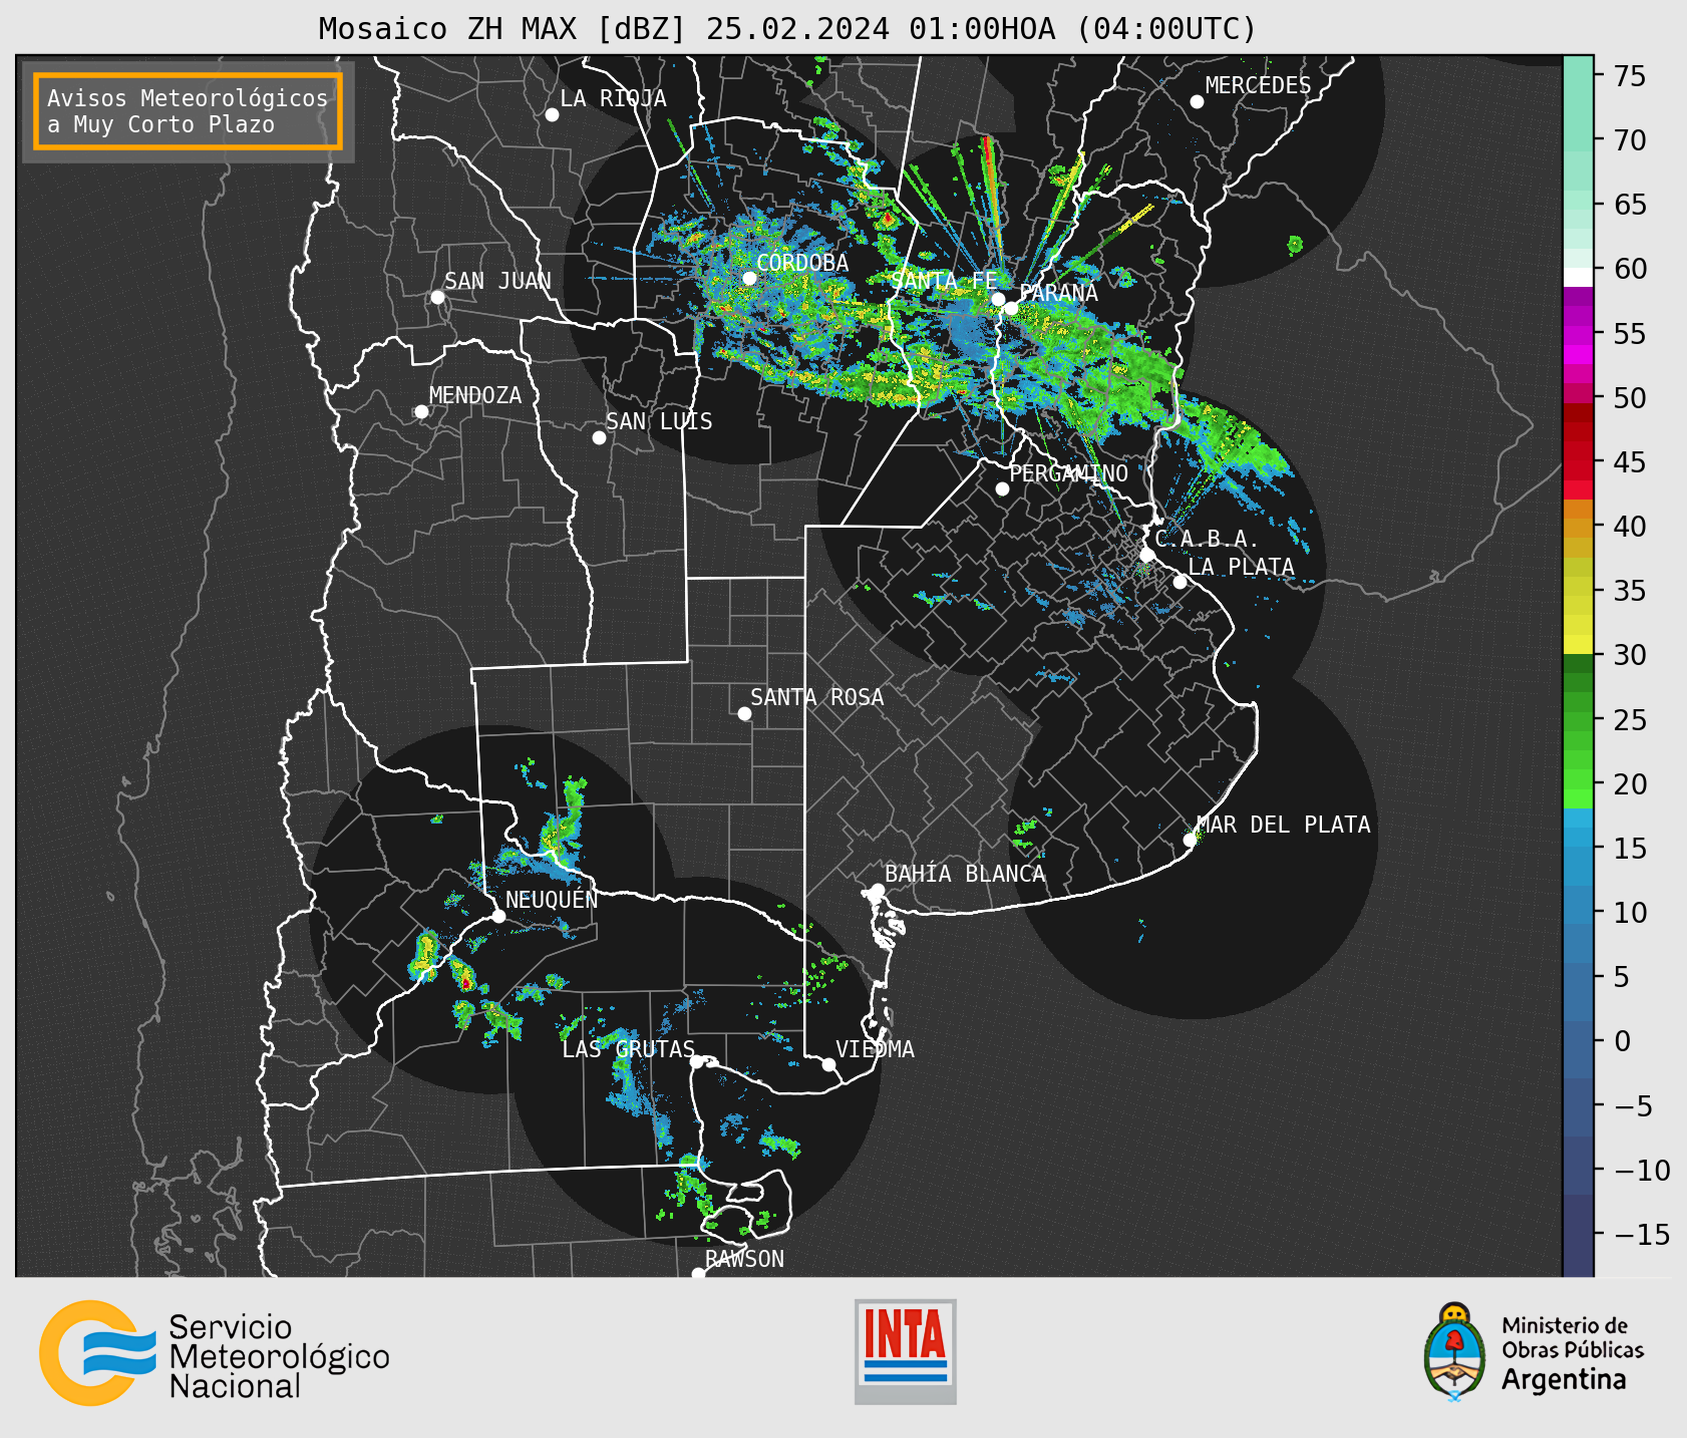Click the VIEDMA city label
This screenshot has height=1438, width=1687.
875,1049
